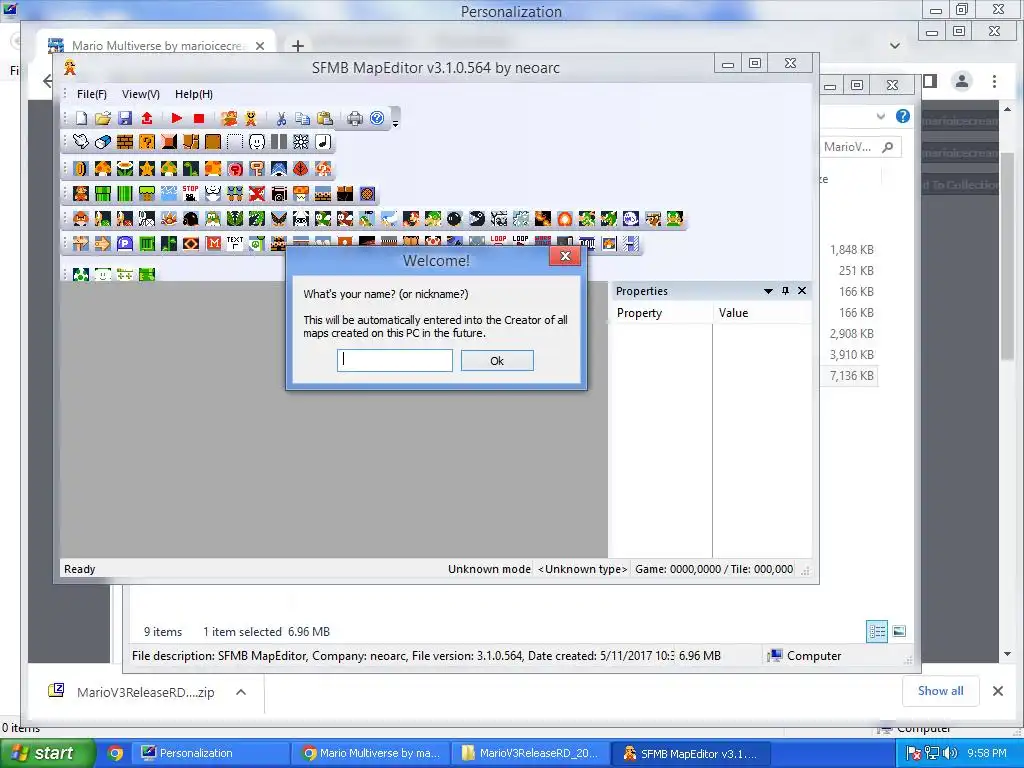Select the hand pointer tool
This screenshot has width=1024, height=768.
pyautogui.click(x=81, y=142)
